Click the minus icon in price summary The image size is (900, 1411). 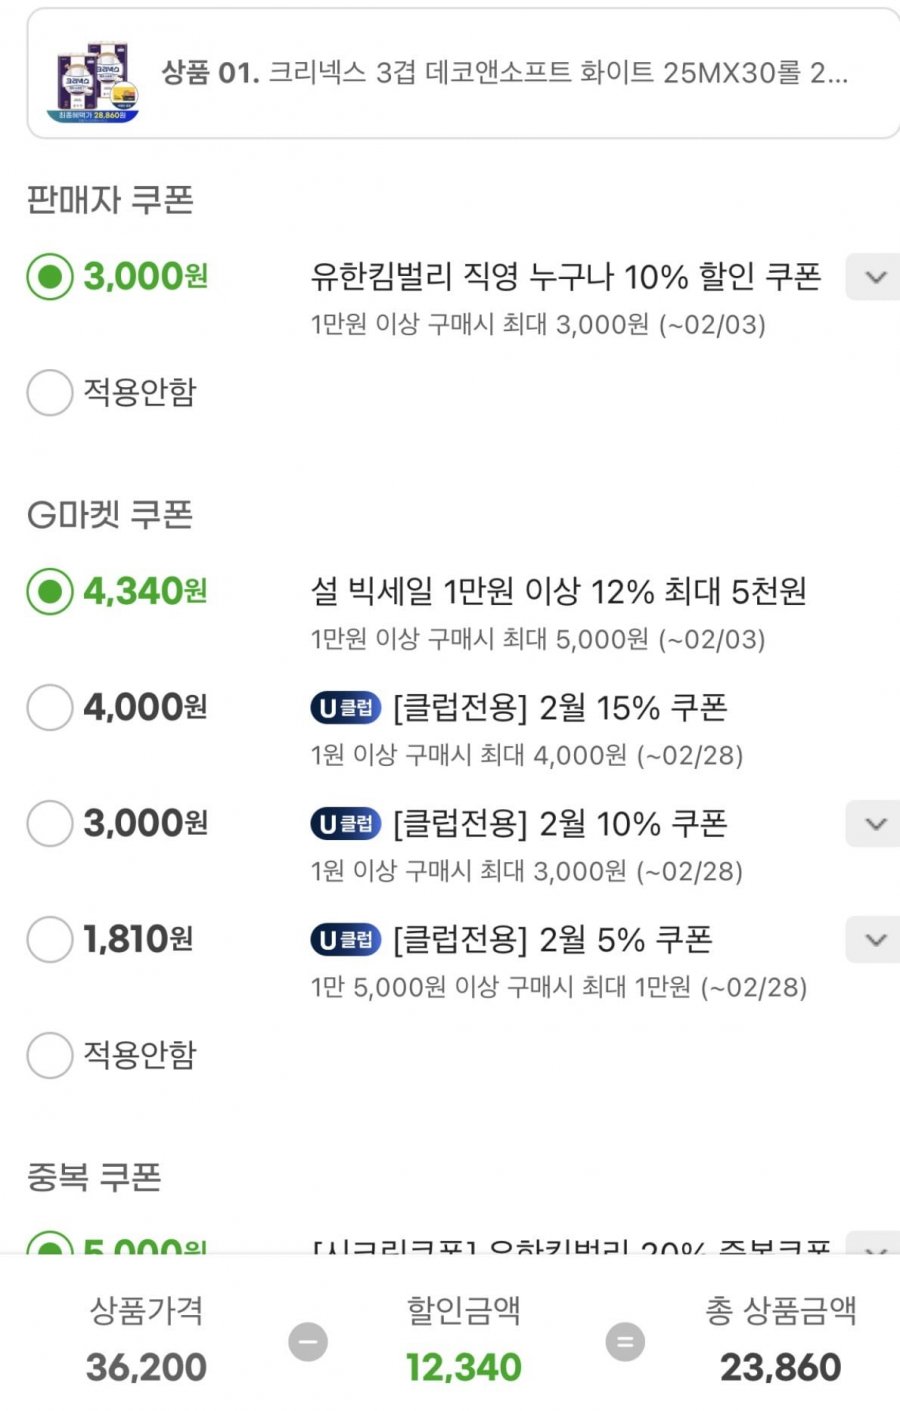click(308, 1341)
